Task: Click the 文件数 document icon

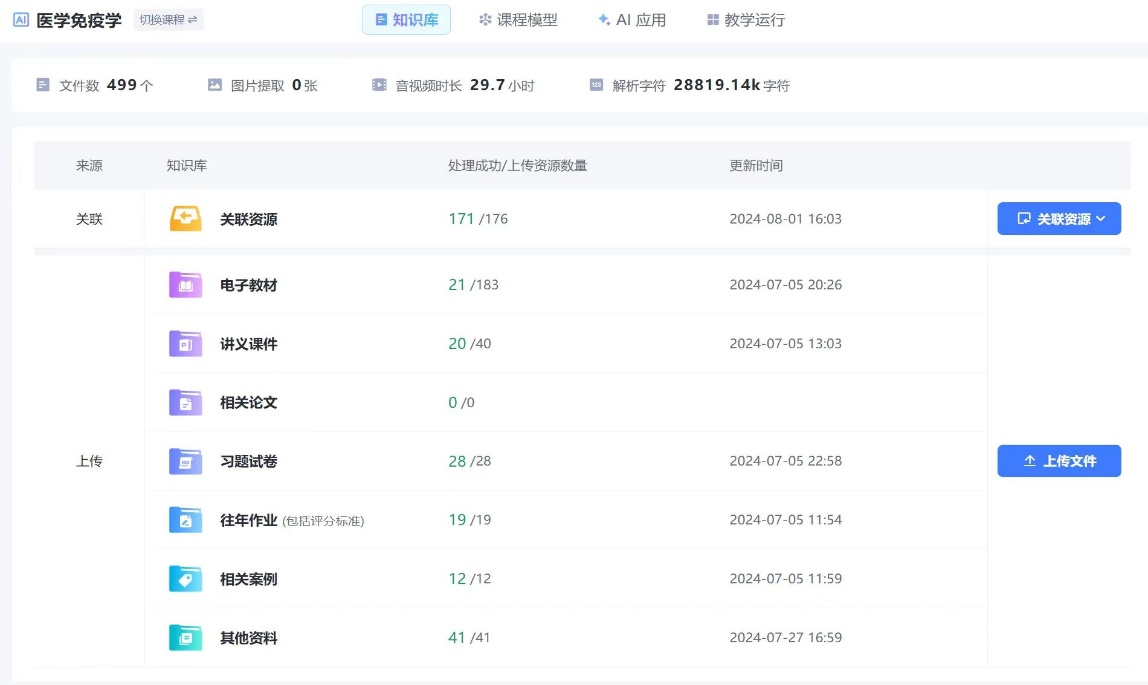Action: point(42,85)
